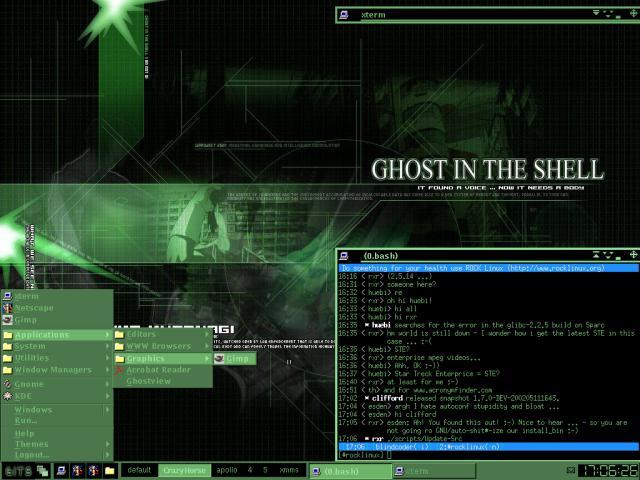Open Gimp listed below Netscape in main menu

coord(57,320)
